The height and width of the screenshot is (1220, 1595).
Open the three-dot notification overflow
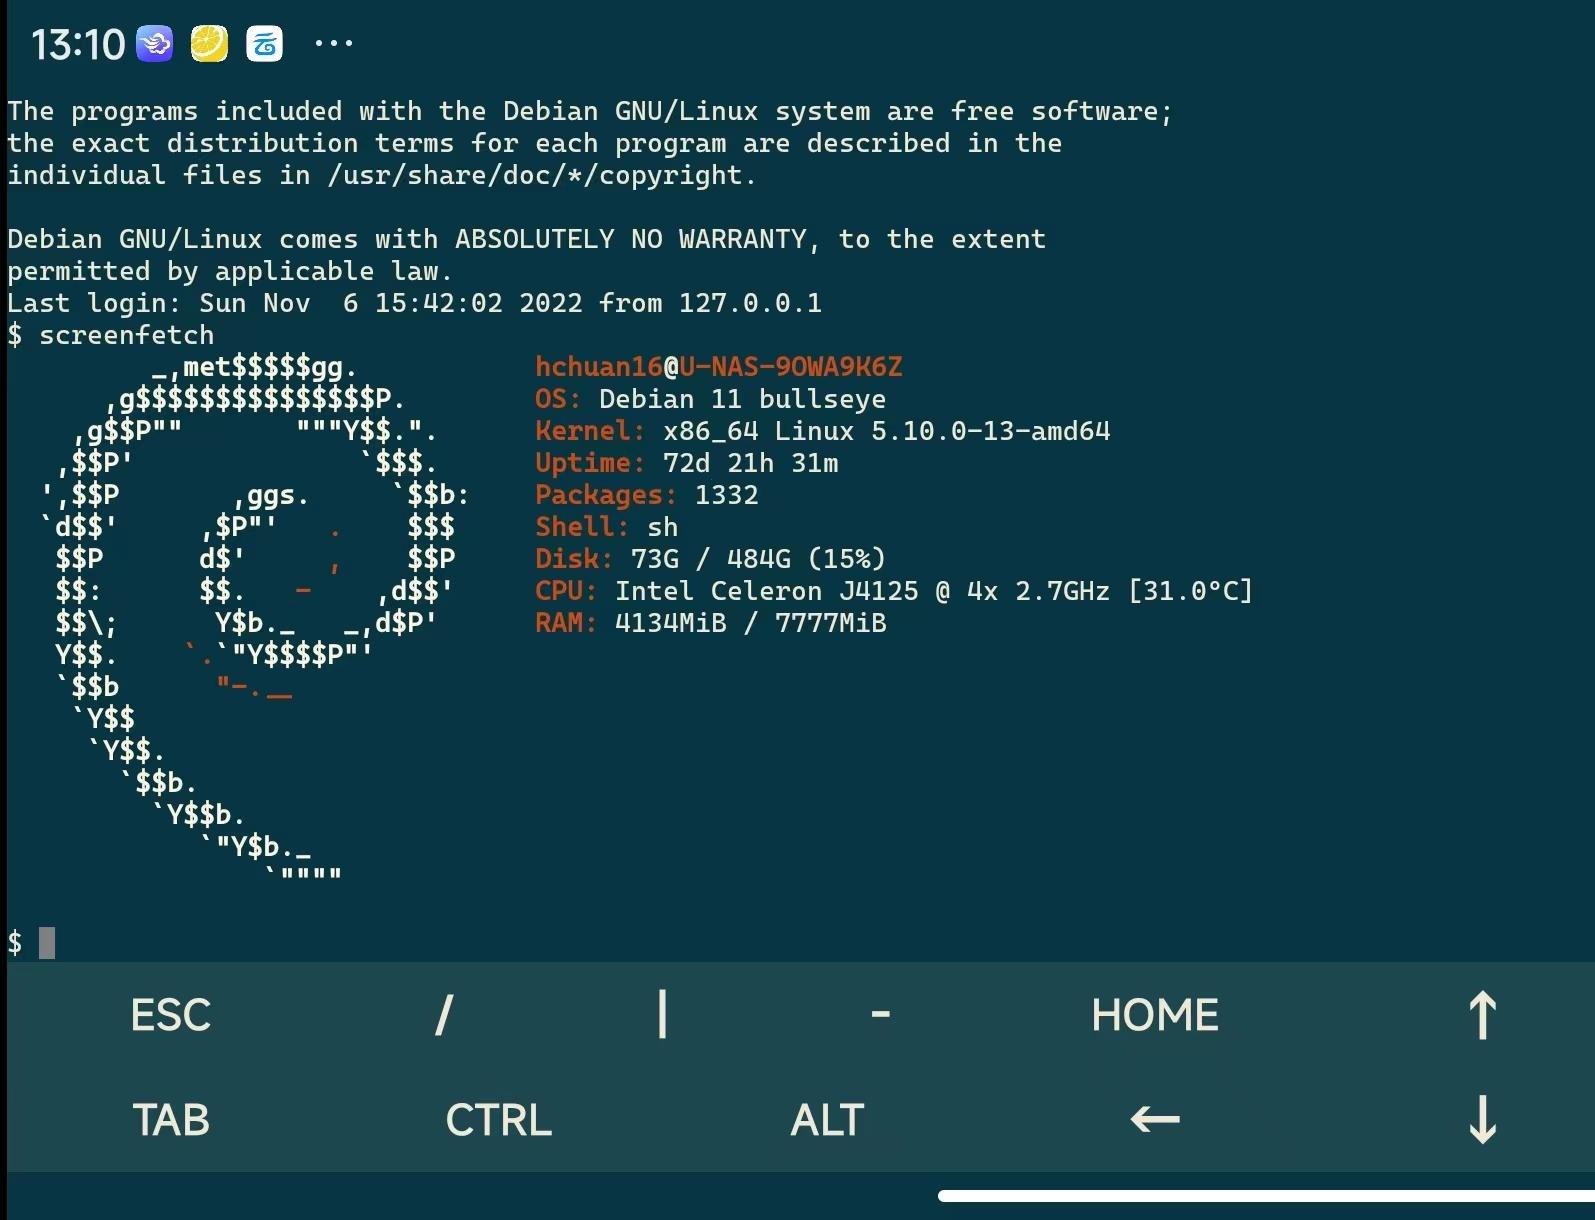pos(333,44)
